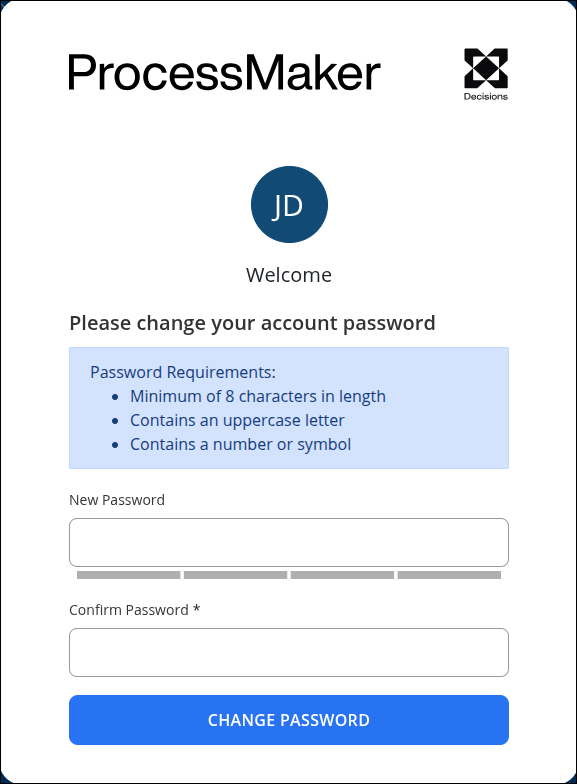Viewport: 577px width, 784px height.
Task: Focus the Confirm Password field
Action: [289, 652]
